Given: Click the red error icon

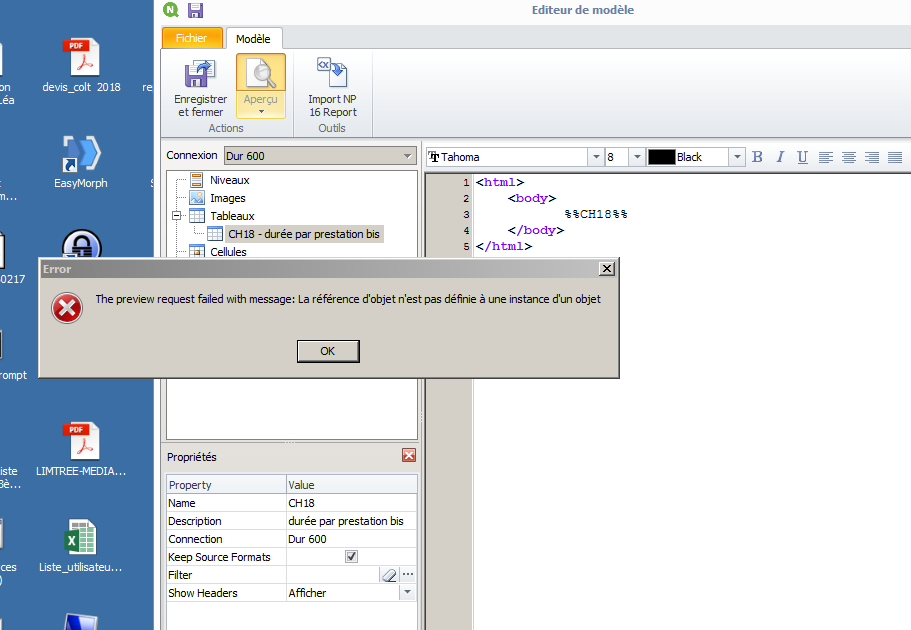Looking at the screenshot, I should [67, 308].
